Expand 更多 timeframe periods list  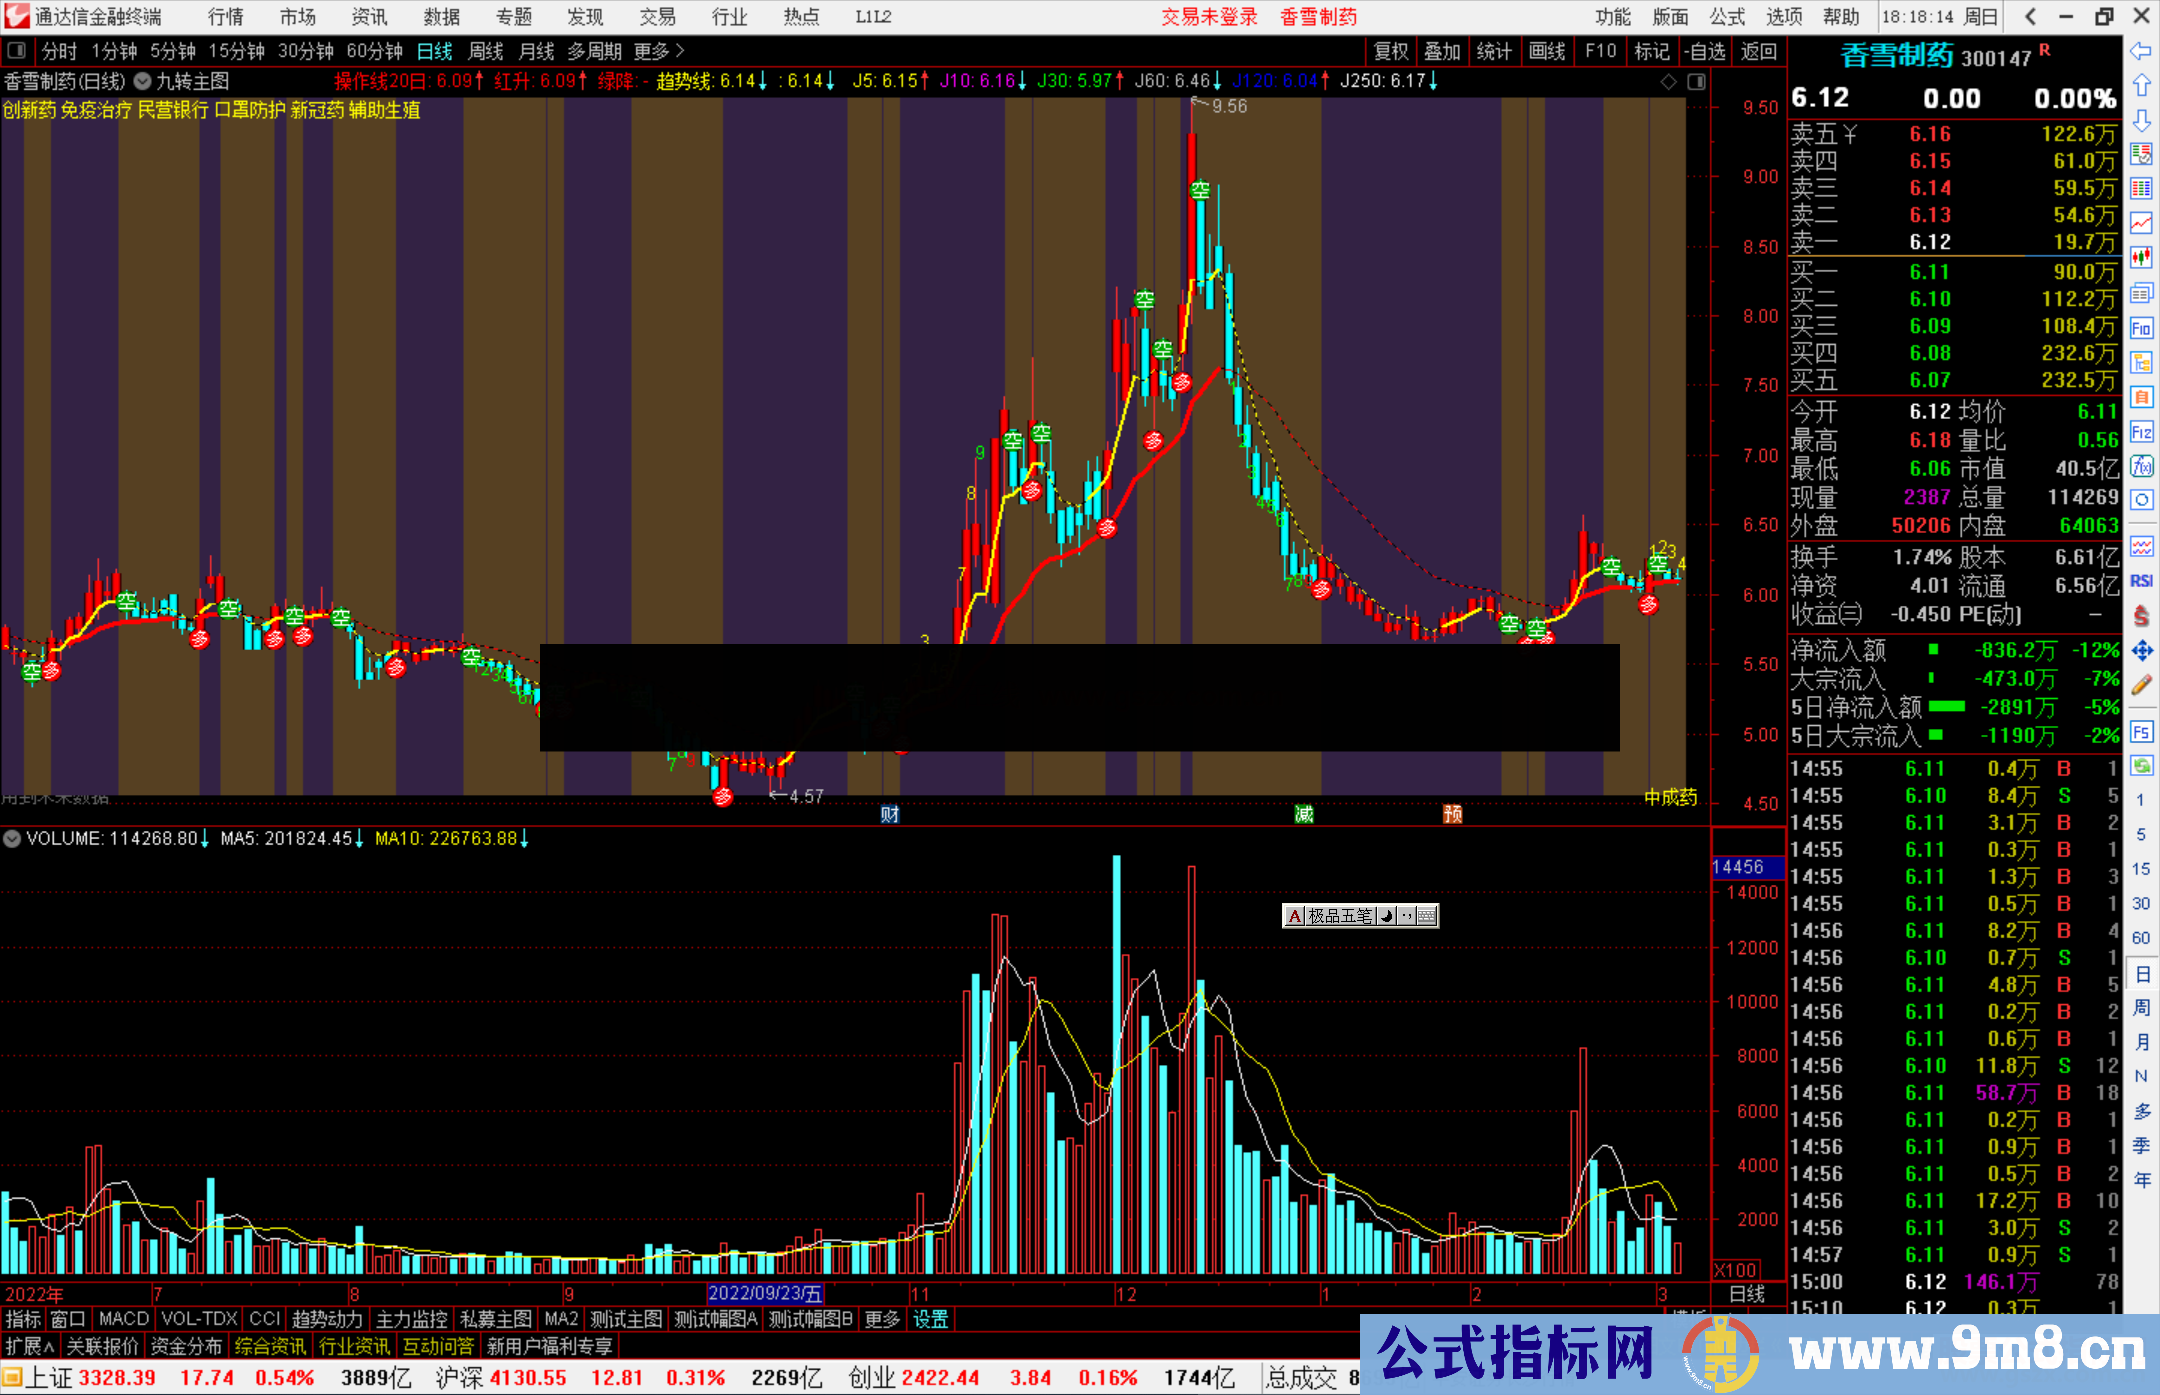click(x=658, y=51)
